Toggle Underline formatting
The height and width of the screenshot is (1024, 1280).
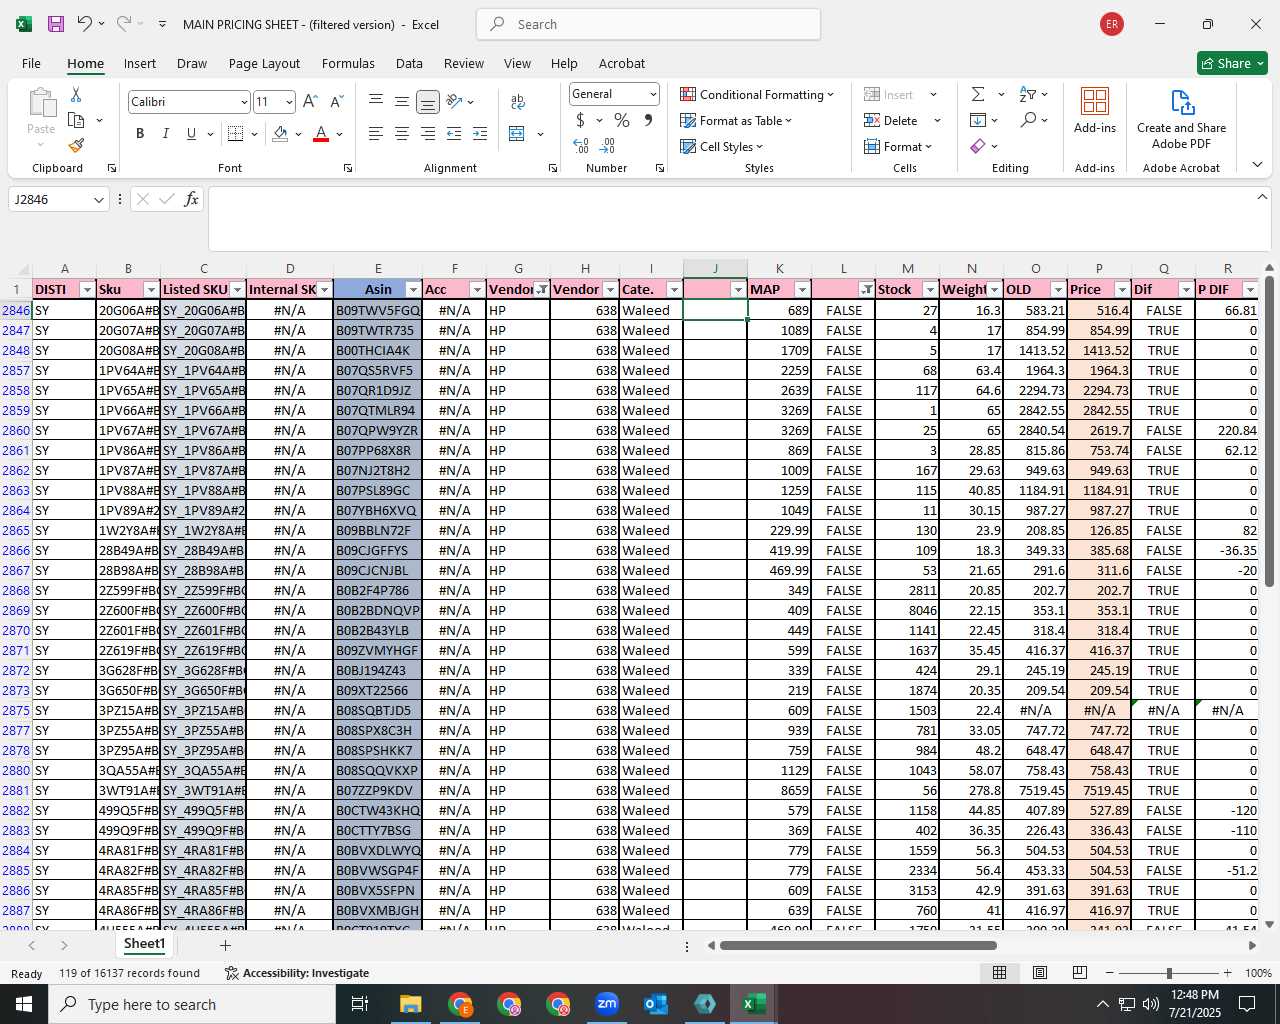[191, 134]
